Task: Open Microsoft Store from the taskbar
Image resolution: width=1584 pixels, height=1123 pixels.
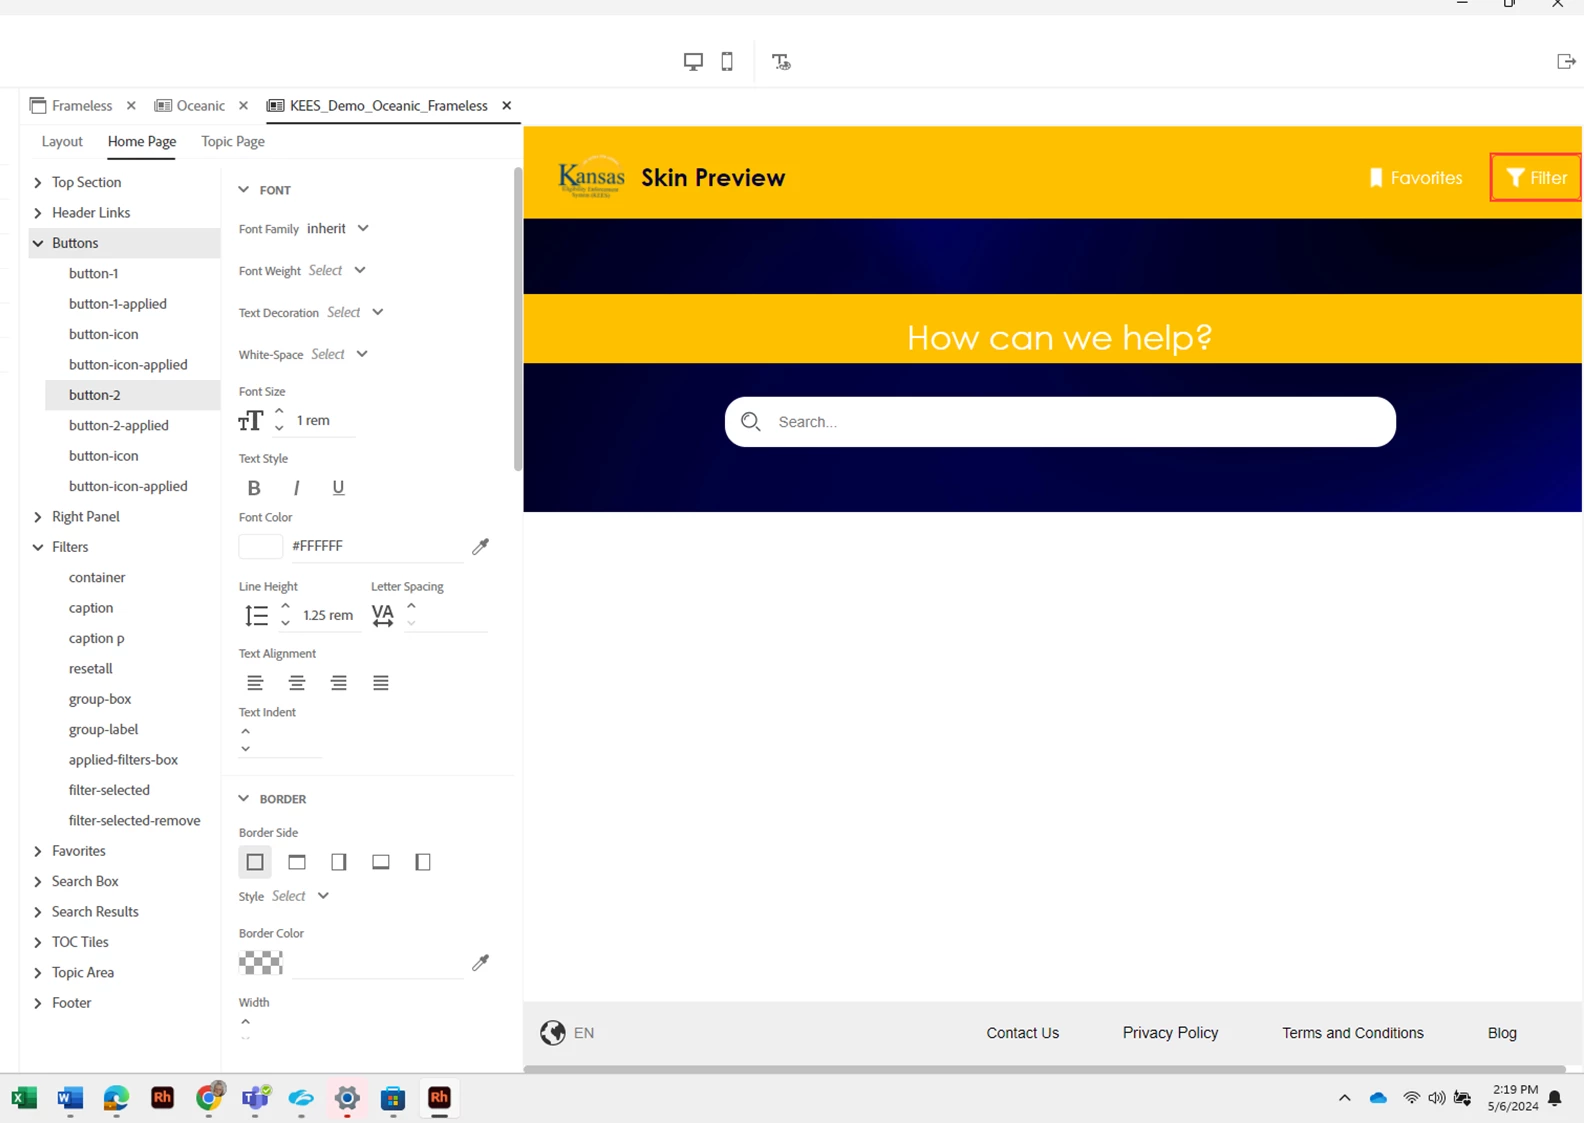Action: point(393,1098)
